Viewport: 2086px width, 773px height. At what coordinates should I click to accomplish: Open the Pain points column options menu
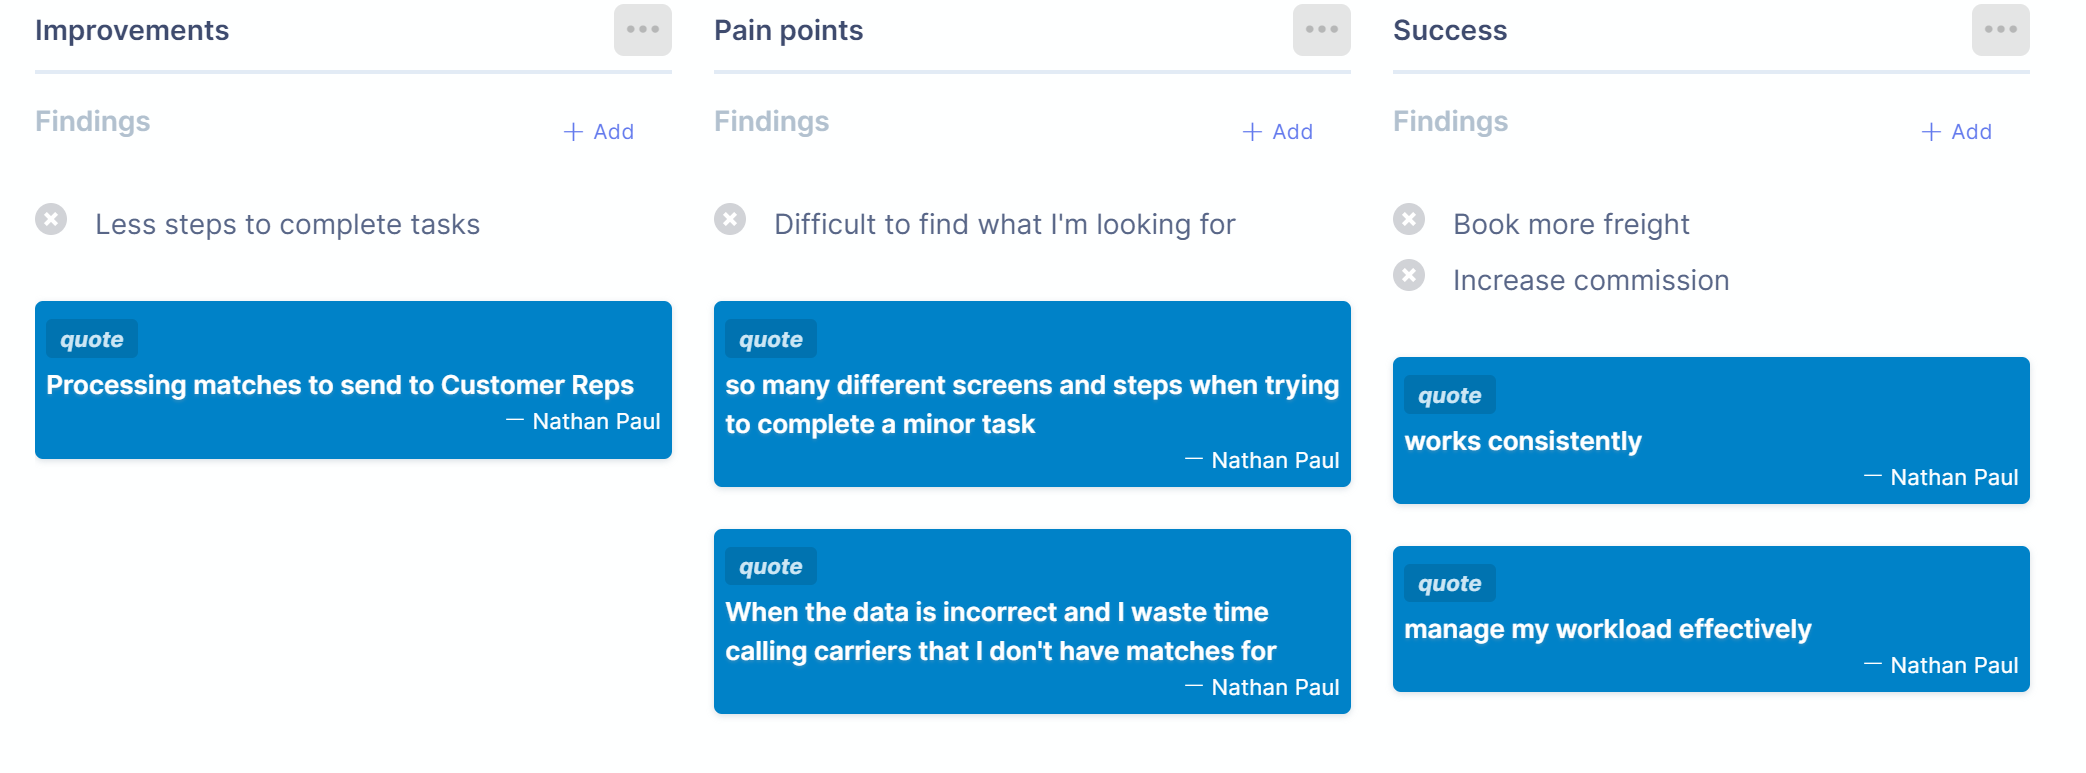pos(1321,30)
